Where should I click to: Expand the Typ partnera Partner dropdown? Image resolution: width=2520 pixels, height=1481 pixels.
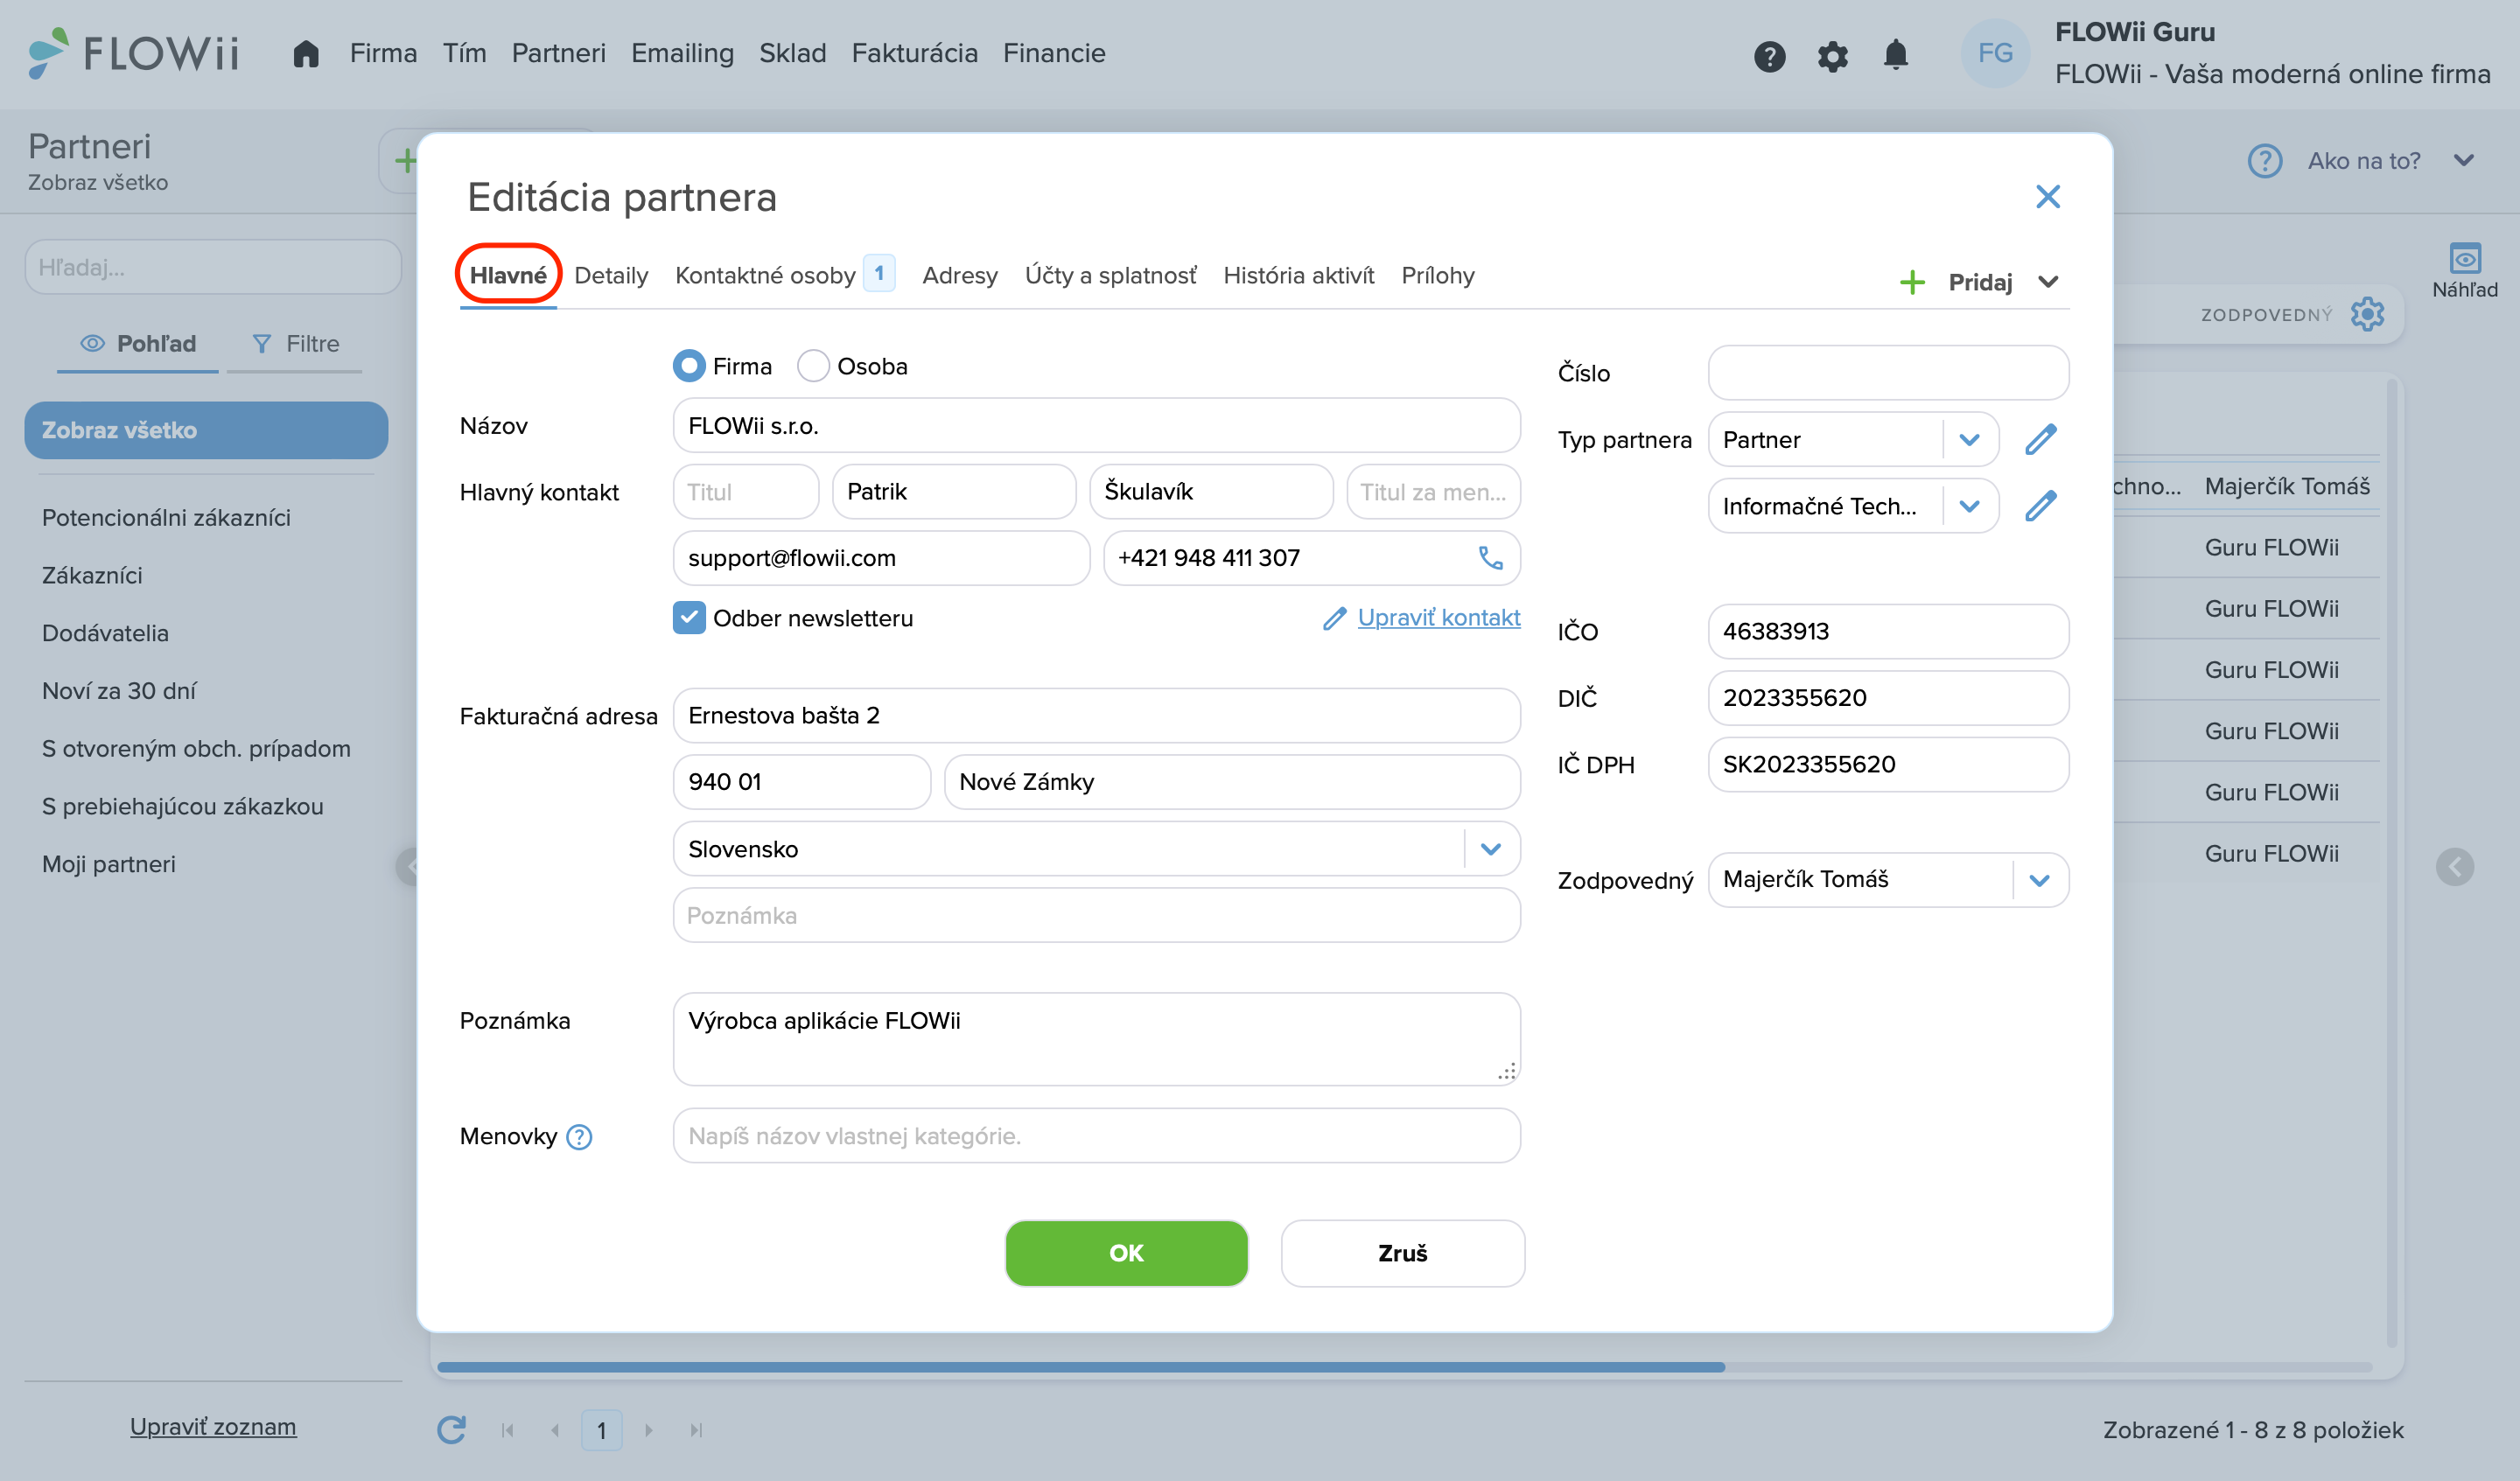click(x=1969, y=440)
